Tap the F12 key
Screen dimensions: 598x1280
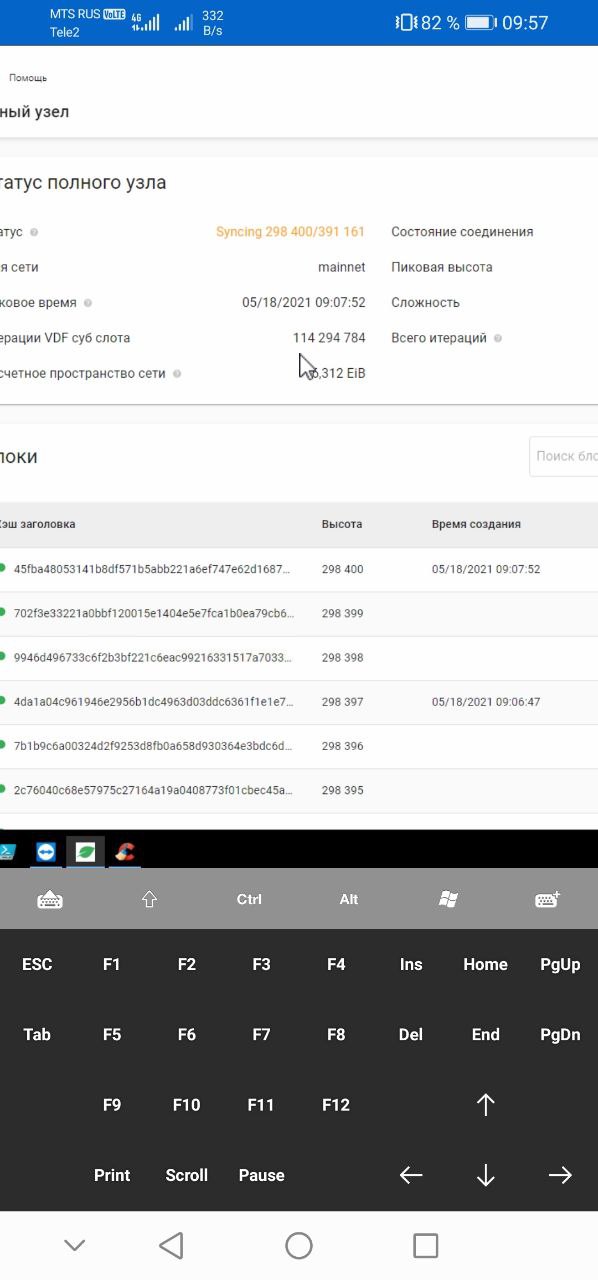[336, 1105]
